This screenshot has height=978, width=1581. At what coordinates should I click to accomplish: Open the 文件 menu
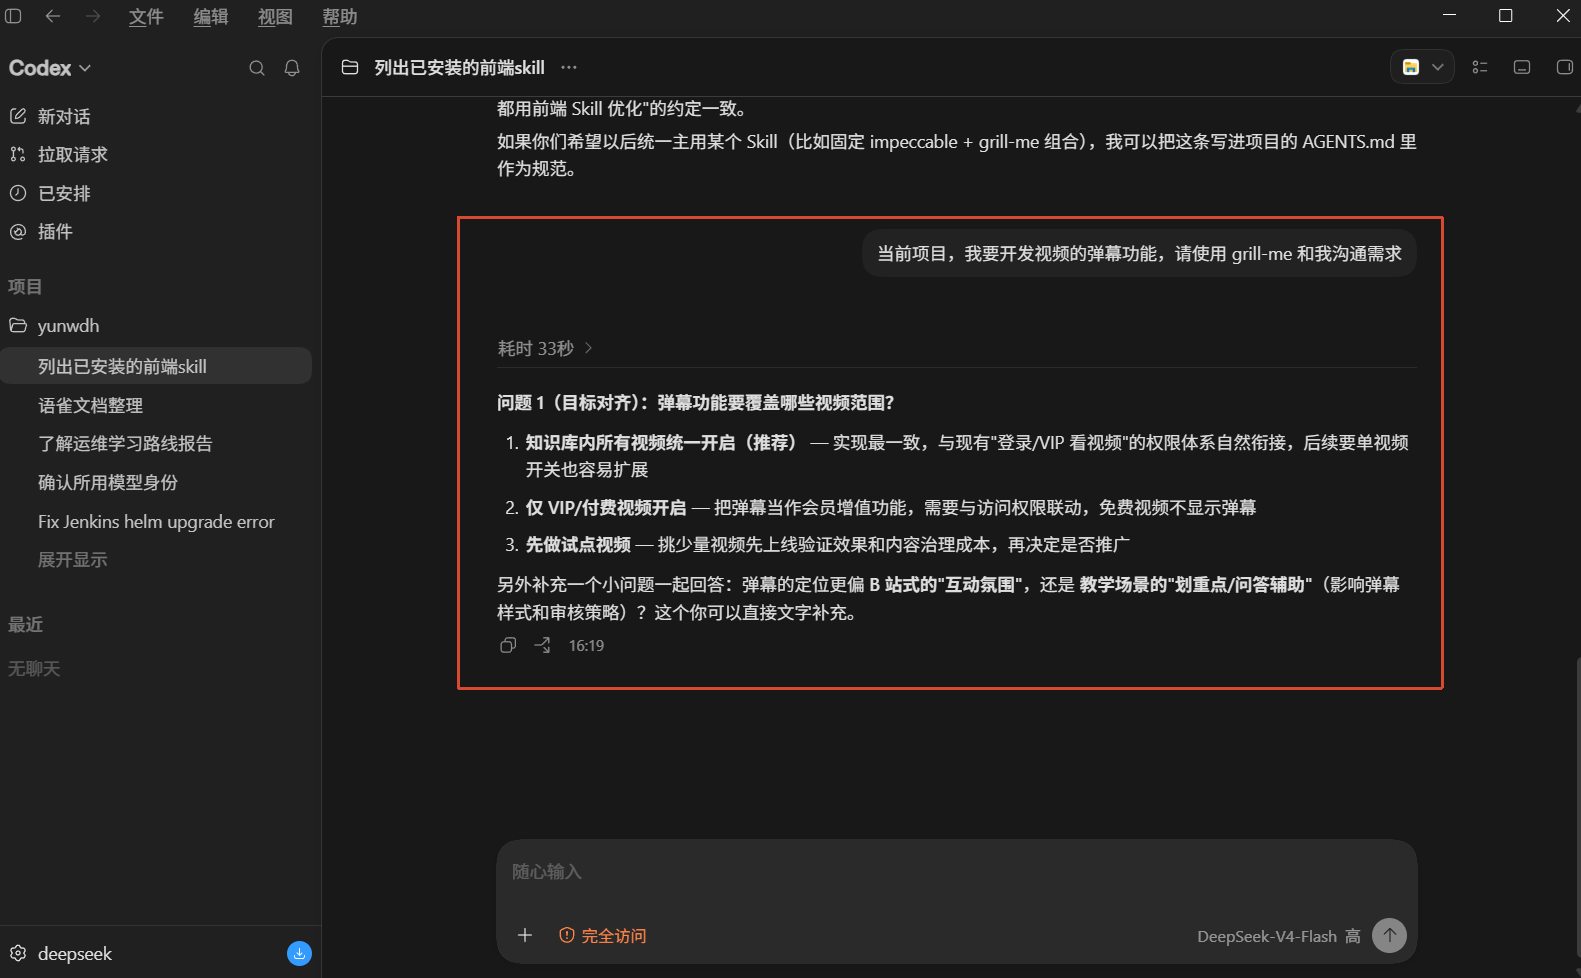point(146,17)
